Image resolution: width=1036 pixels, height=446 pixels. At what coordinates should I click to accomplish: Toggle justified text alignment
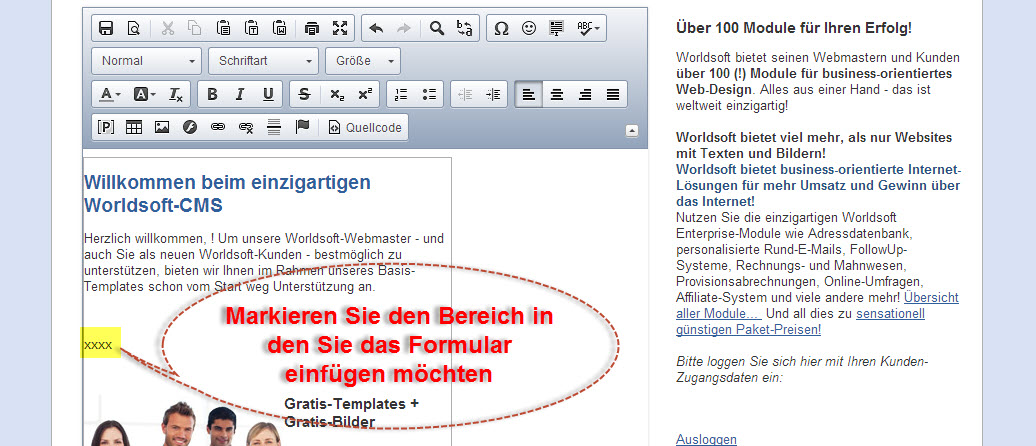[x=613, y=94]
